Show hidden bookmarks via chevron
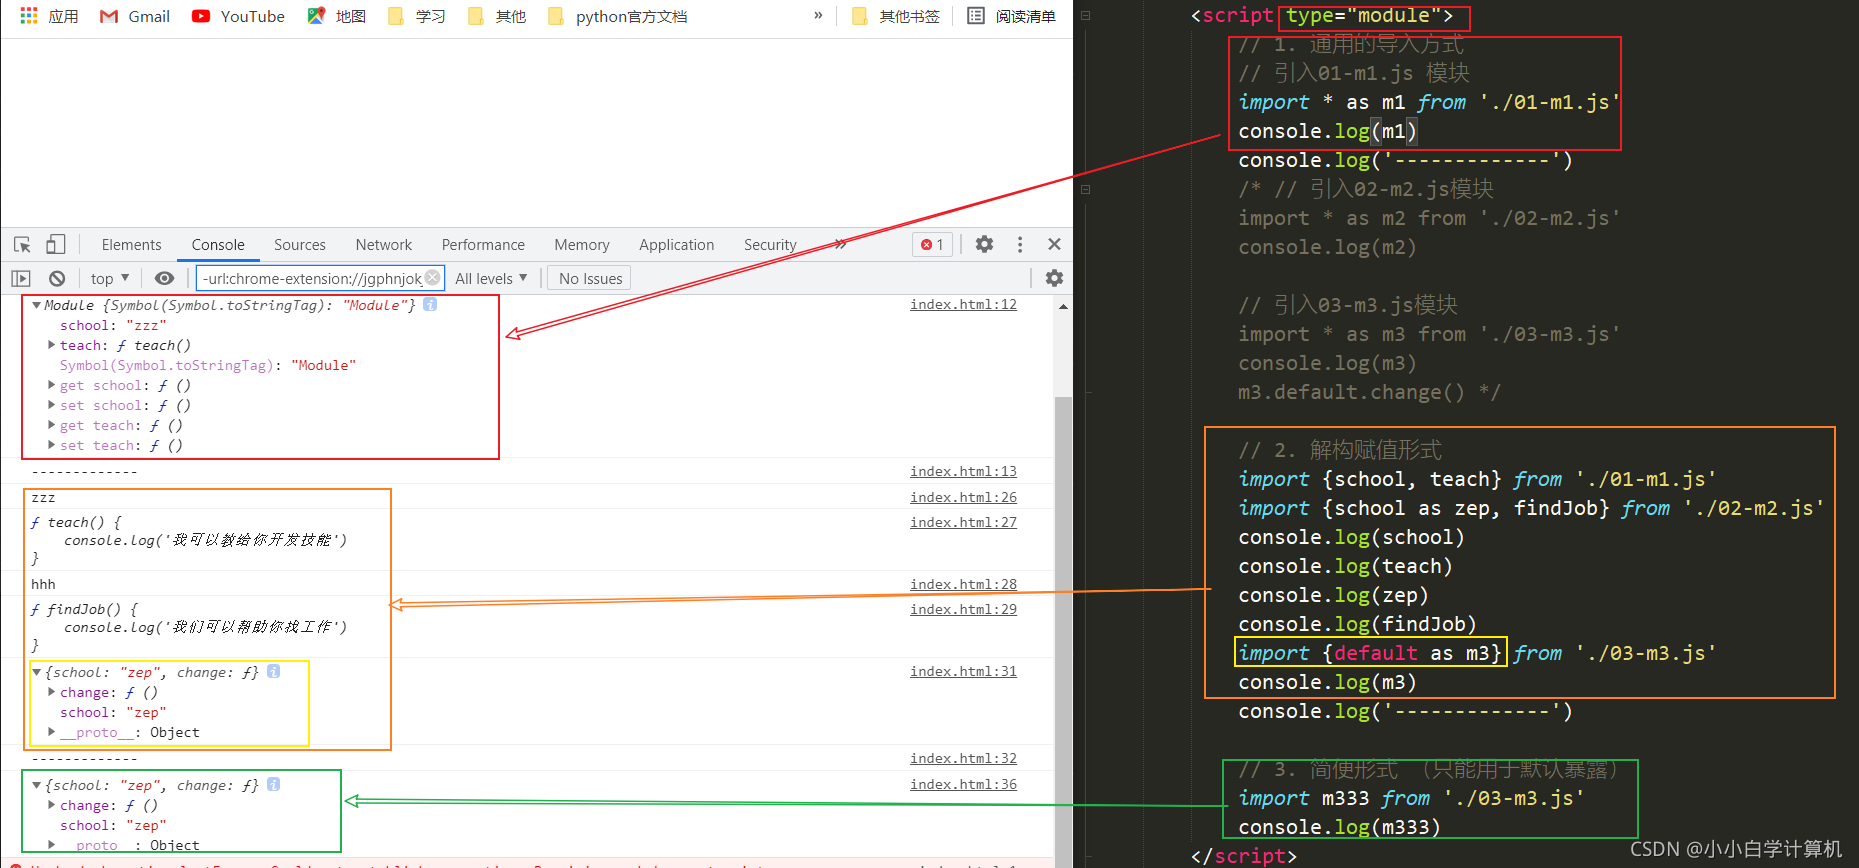The height and width of the screenshot is (868, 1859). 818,16
